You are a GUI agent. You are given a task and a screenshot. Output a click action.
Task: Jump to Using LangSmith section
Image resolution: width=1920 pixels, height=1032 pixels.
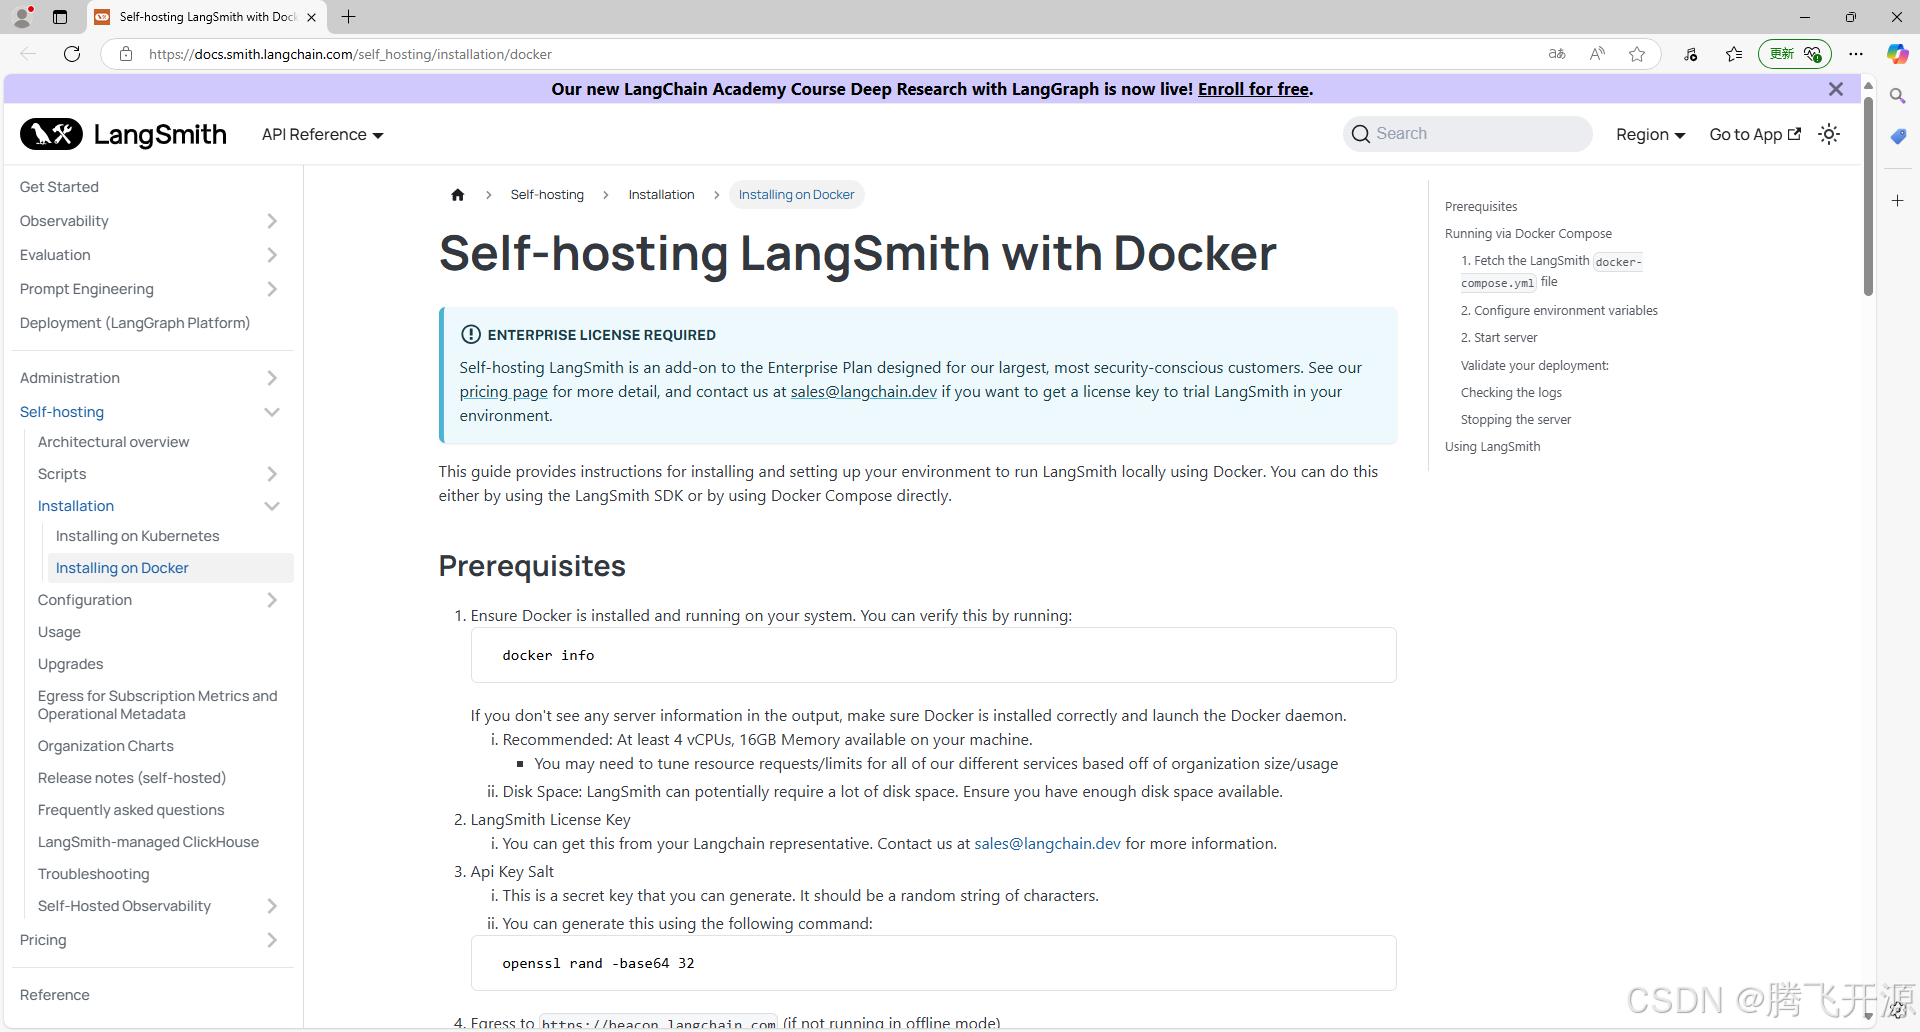(x=1492, y=447)
